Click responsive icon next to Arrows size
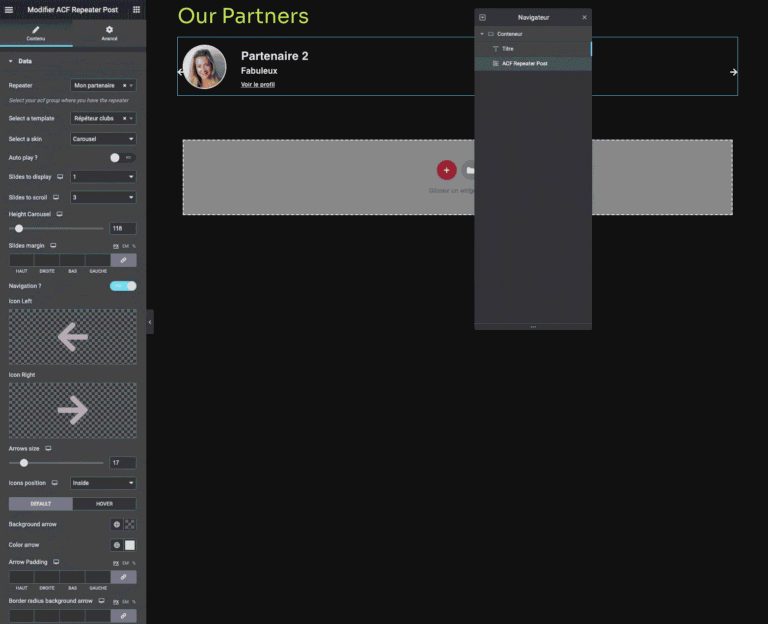The image size is (768, 624). pos(48,448)
